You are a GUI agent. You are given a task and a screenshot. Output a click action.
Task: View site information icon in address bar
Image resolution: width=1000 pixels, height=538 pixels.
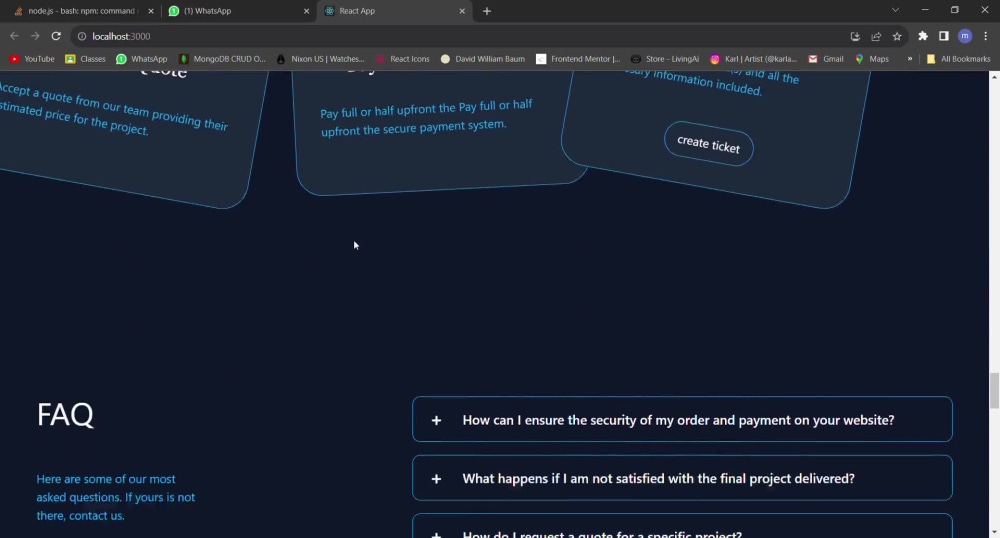(82, 36)
